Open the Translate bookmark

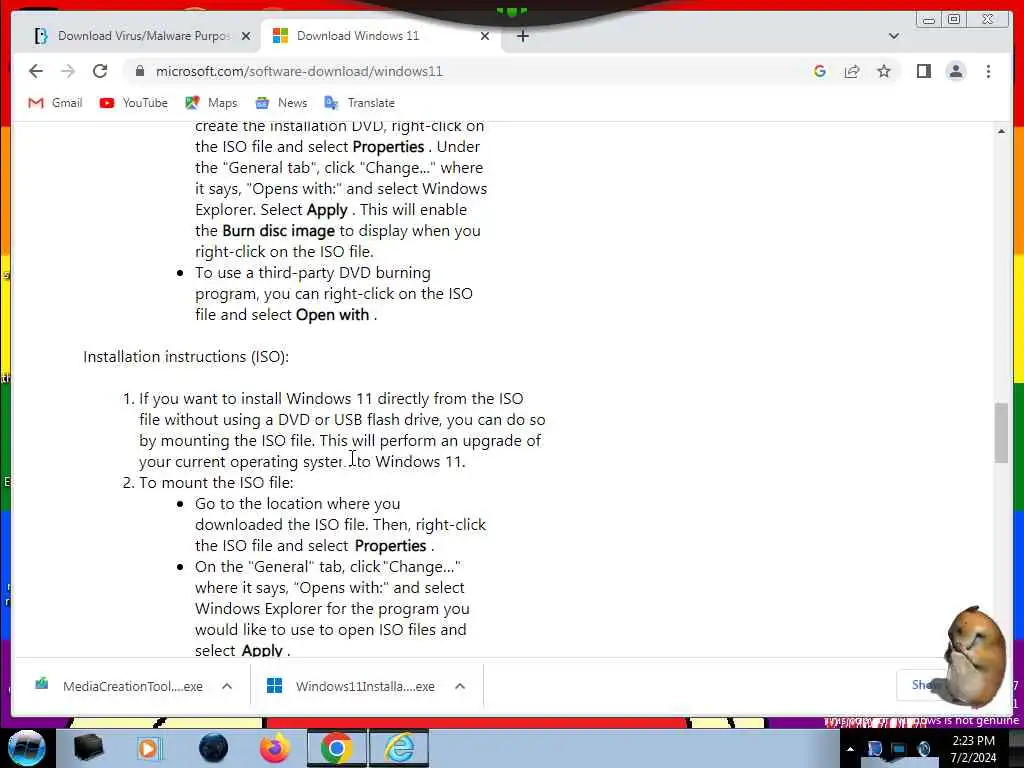(x=359, y=103)
